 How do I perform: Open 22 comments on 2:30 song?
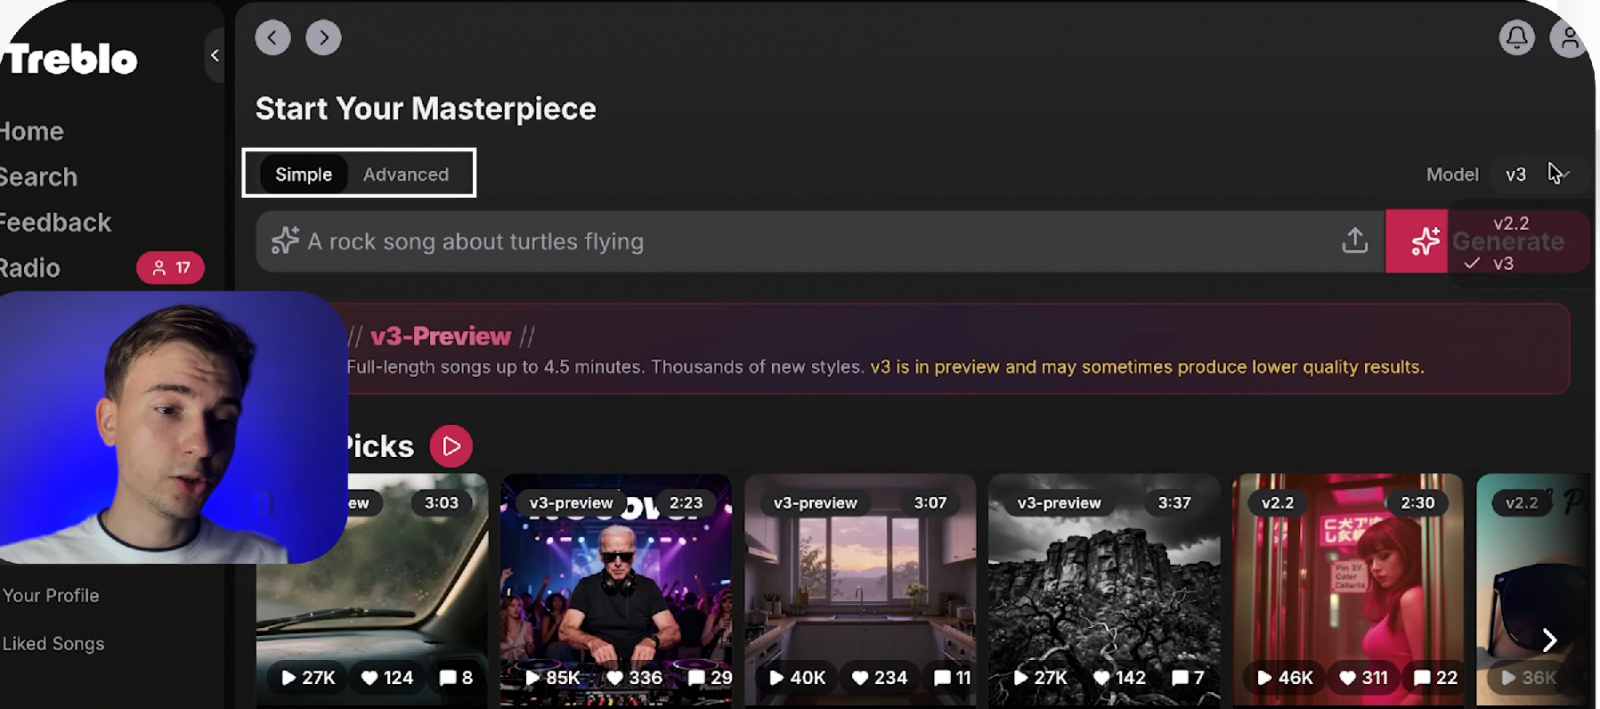coord(1436,677)
